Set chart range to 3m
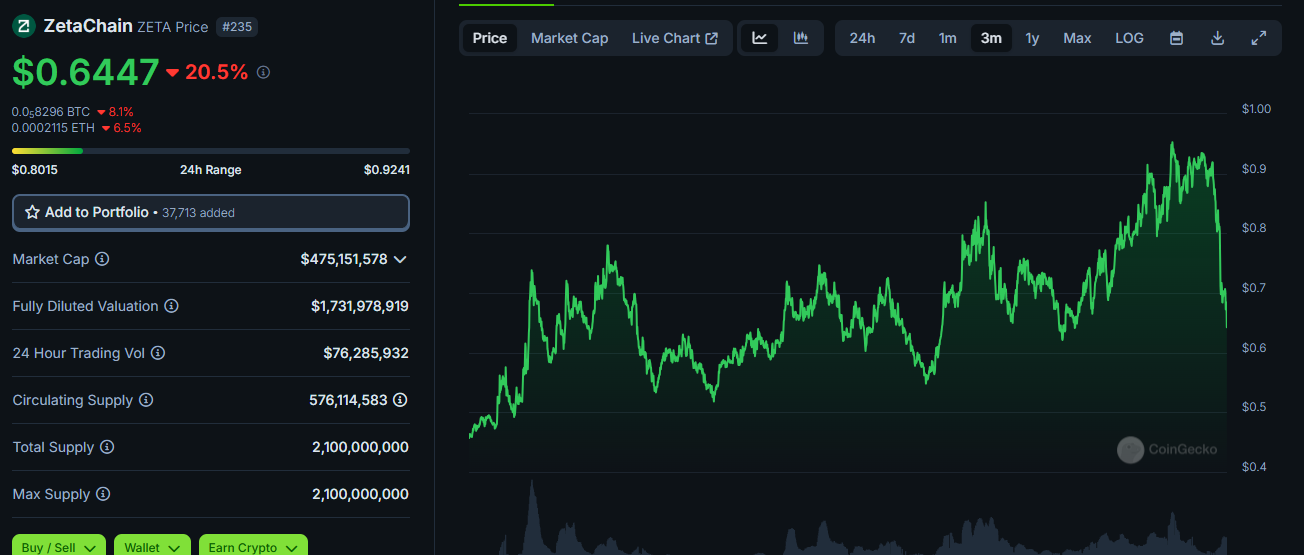 pyautogui.click(x=991, y=38)
